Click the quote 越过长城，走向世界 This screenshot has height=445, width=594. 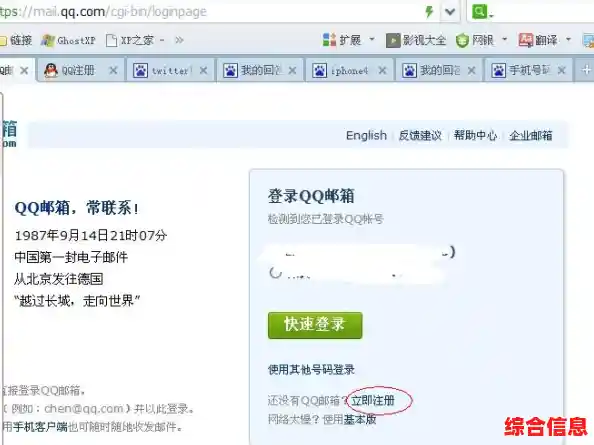[x=77, y=301]
